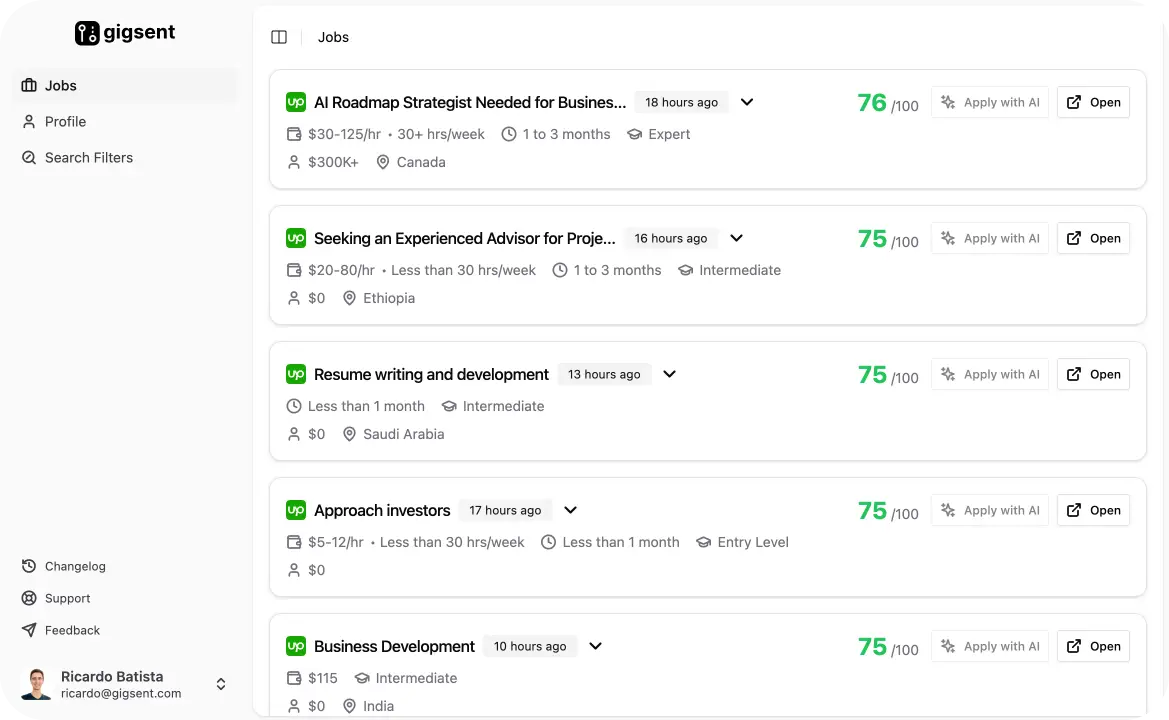Toggle the sidebar panel icon
The image size is (1169, 720).
pyautogui.click(x=279, y=37)
